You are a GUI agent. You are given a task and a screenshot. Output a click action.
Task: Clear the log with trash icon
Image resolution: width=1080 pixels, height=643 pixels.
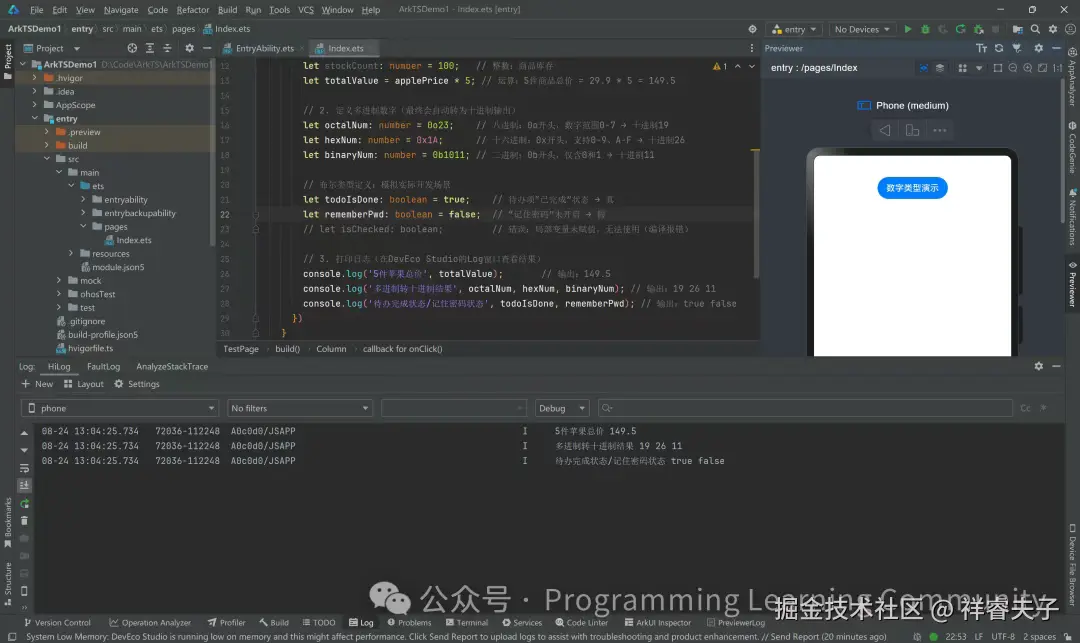pos(25,521)
